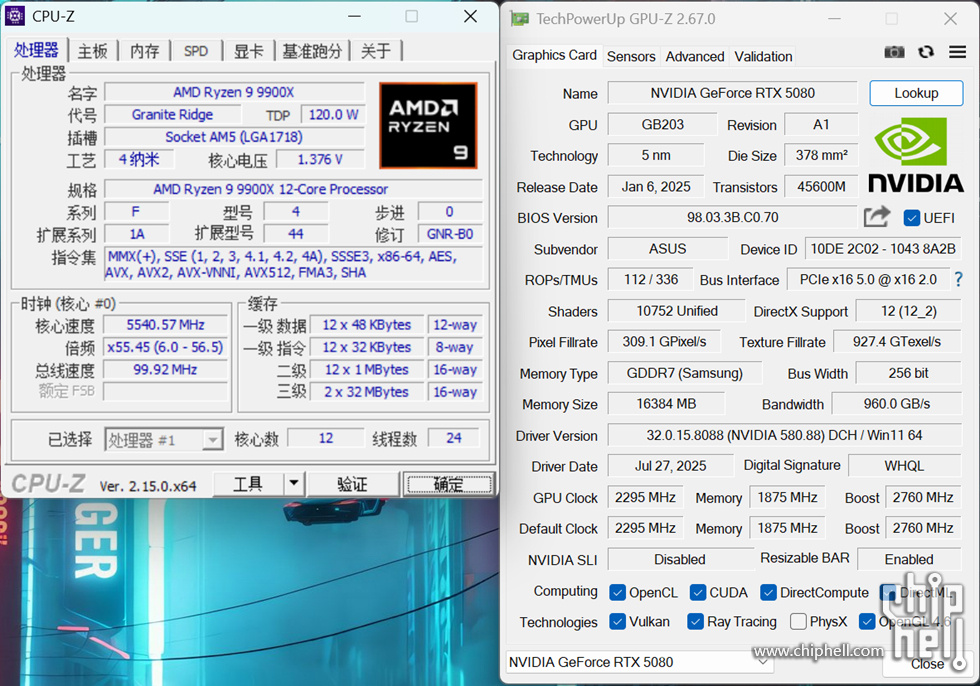Click the Memory Type GDDR7 (Samsung) field
The height and width of the screenshot is (686, 980).
click(685, 373)
